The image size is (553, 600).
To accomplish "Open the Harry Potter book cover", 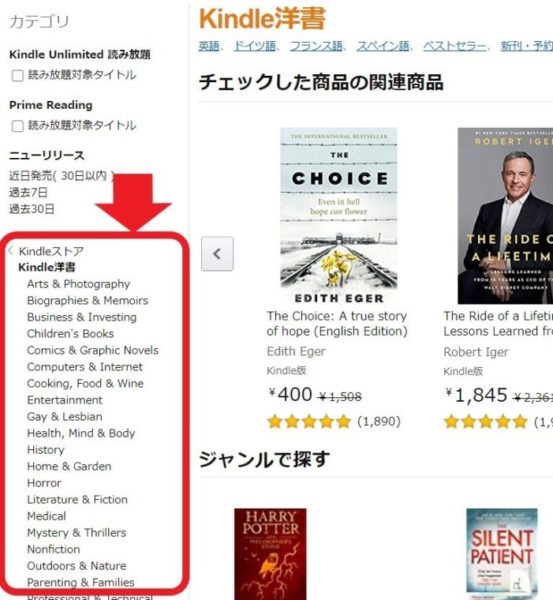I will click(x=270, y=554).
